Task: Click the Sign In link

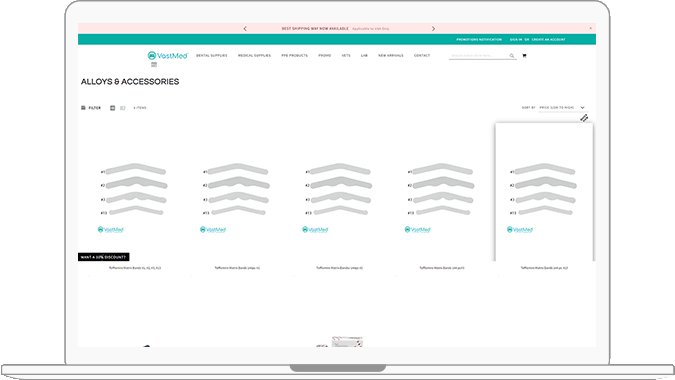Action: (516, 40)
